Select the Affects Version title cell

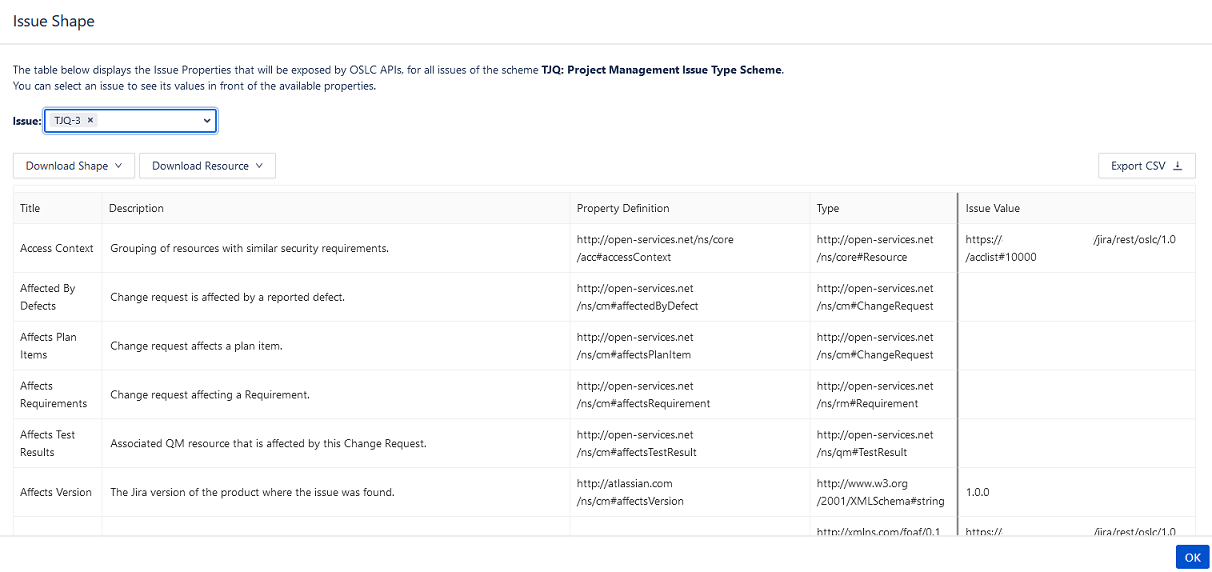click(x=57, y=492)
